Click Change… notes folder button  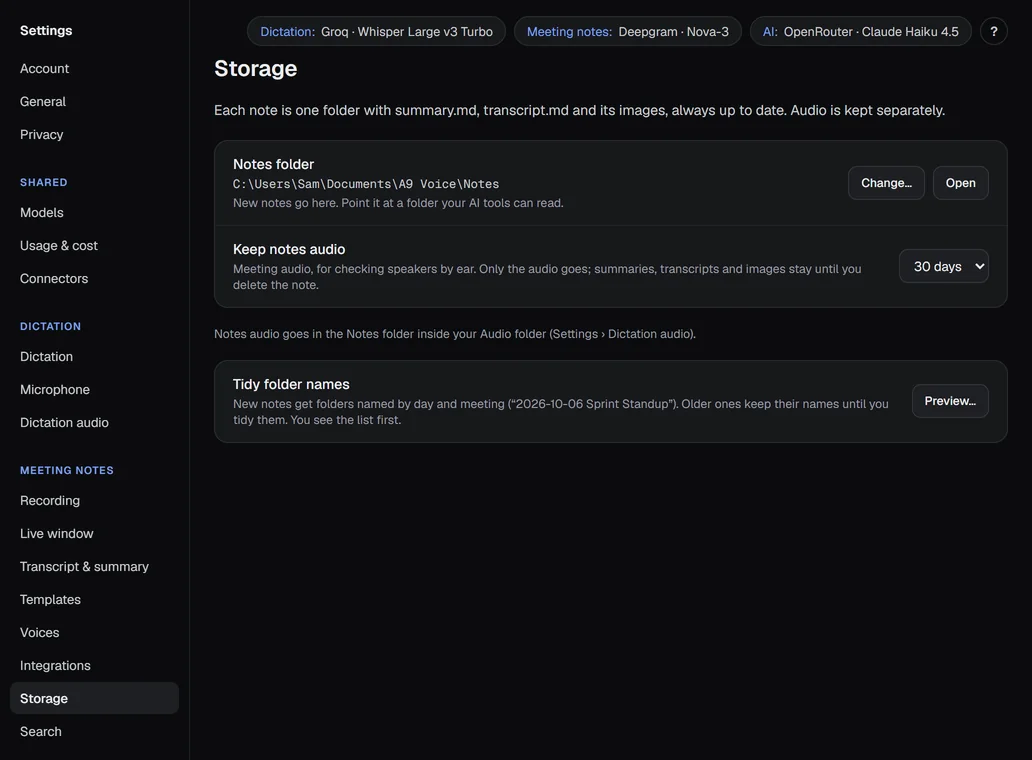(886, 183)
